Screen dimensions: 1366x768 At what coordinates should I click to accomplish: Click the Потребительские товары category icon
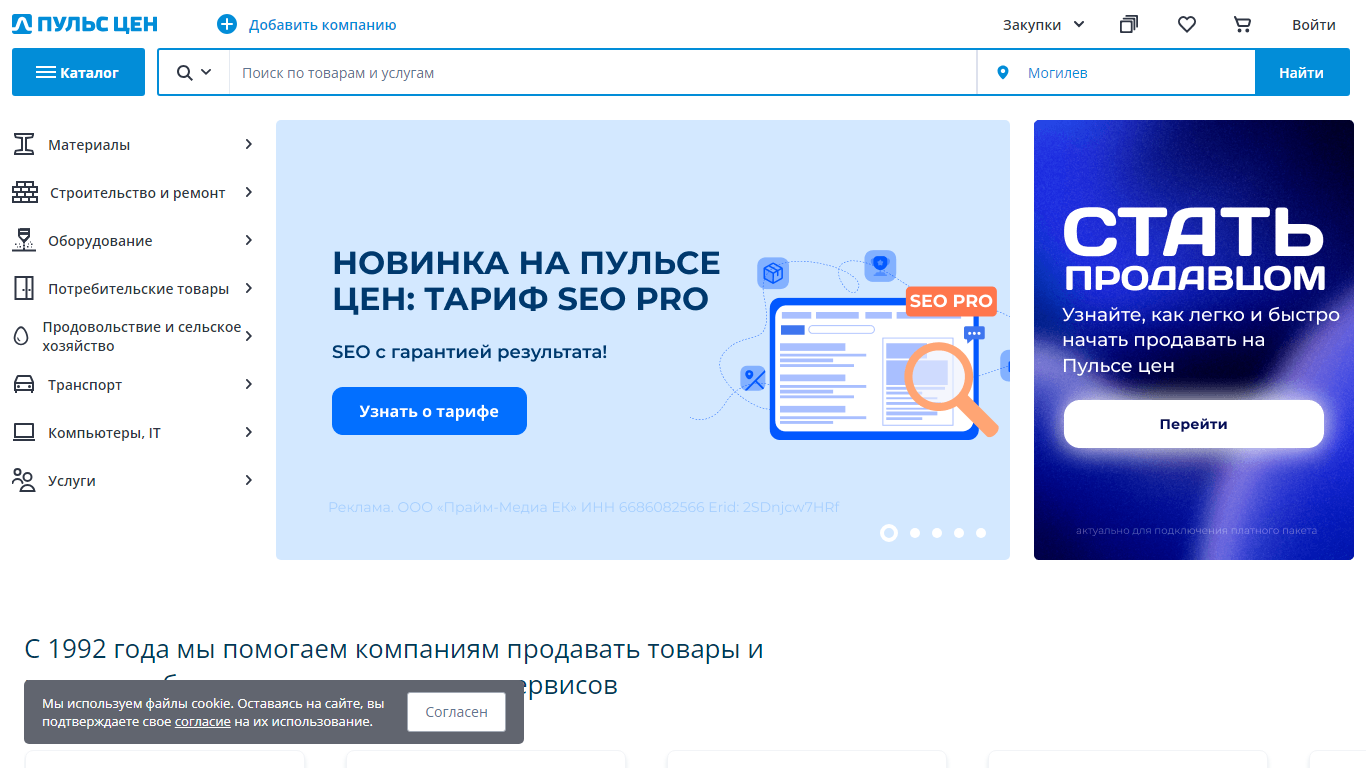click(24, 288)
